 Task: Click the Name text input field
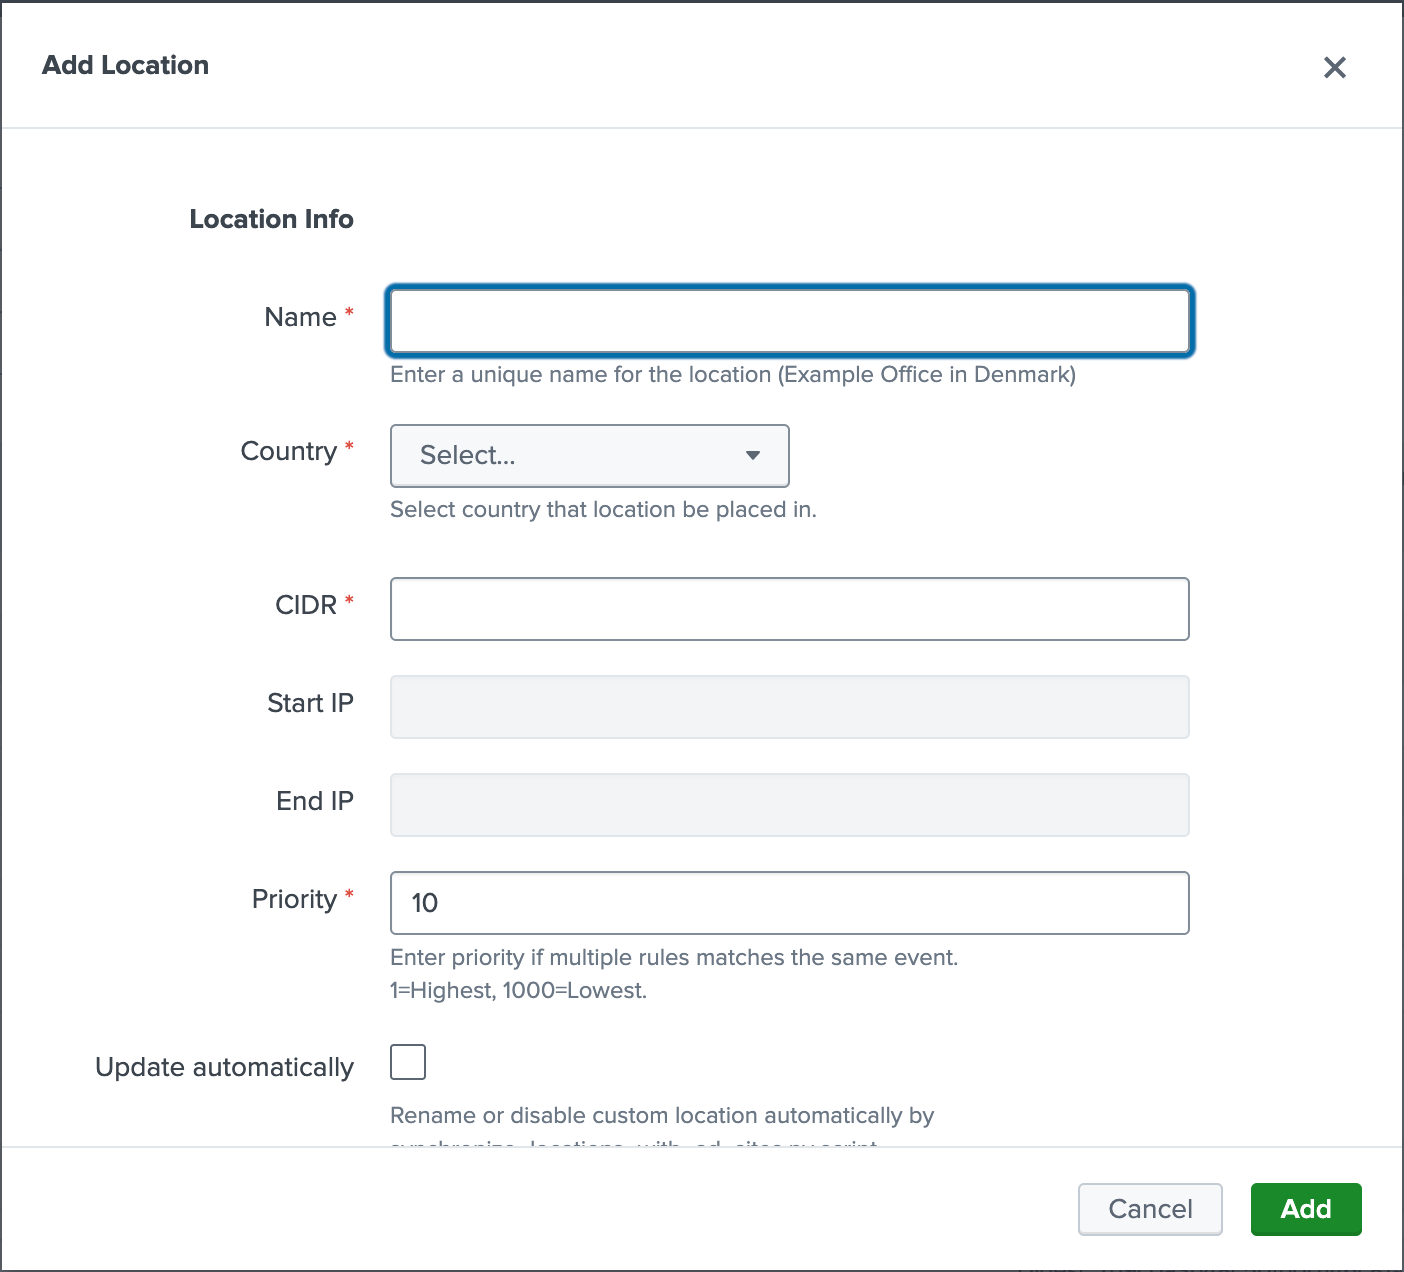[789, 321]
